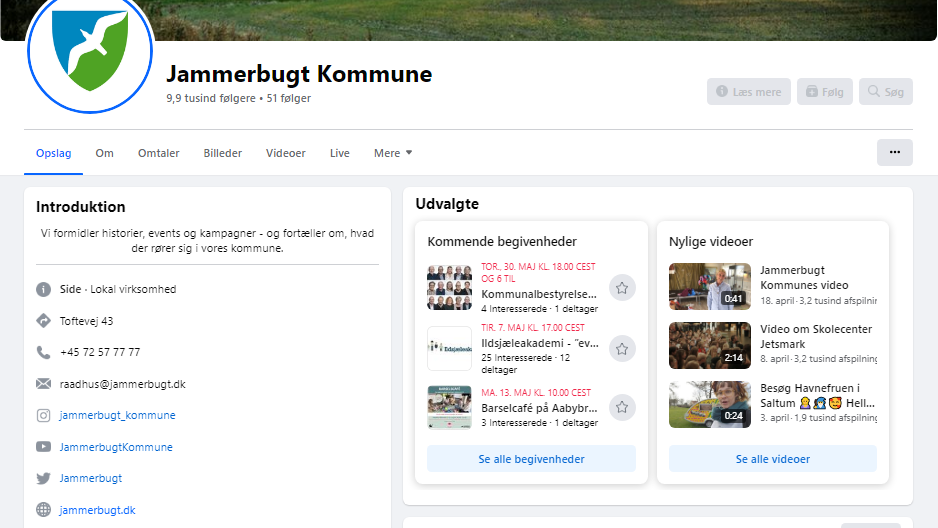
Task: Play the 2:14 Skolecenter Jetsmark video thumbnail
Action: click(x=709, y=346)
